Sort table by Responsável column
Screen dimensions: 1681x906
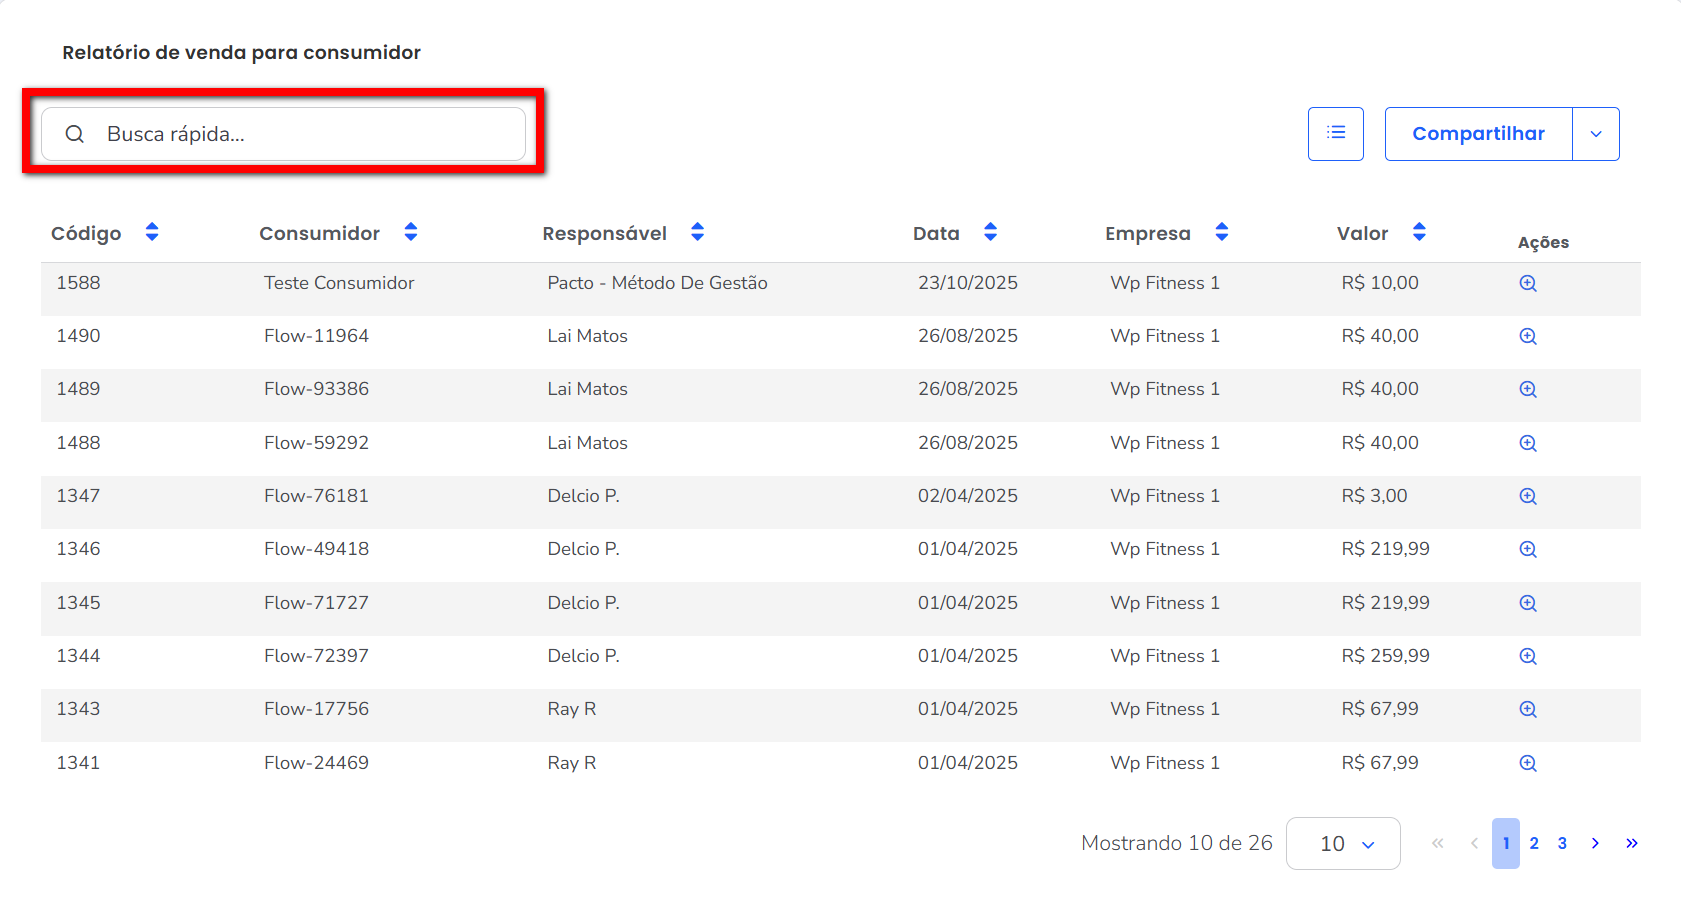pyautogui.click(x=697, y=232)
